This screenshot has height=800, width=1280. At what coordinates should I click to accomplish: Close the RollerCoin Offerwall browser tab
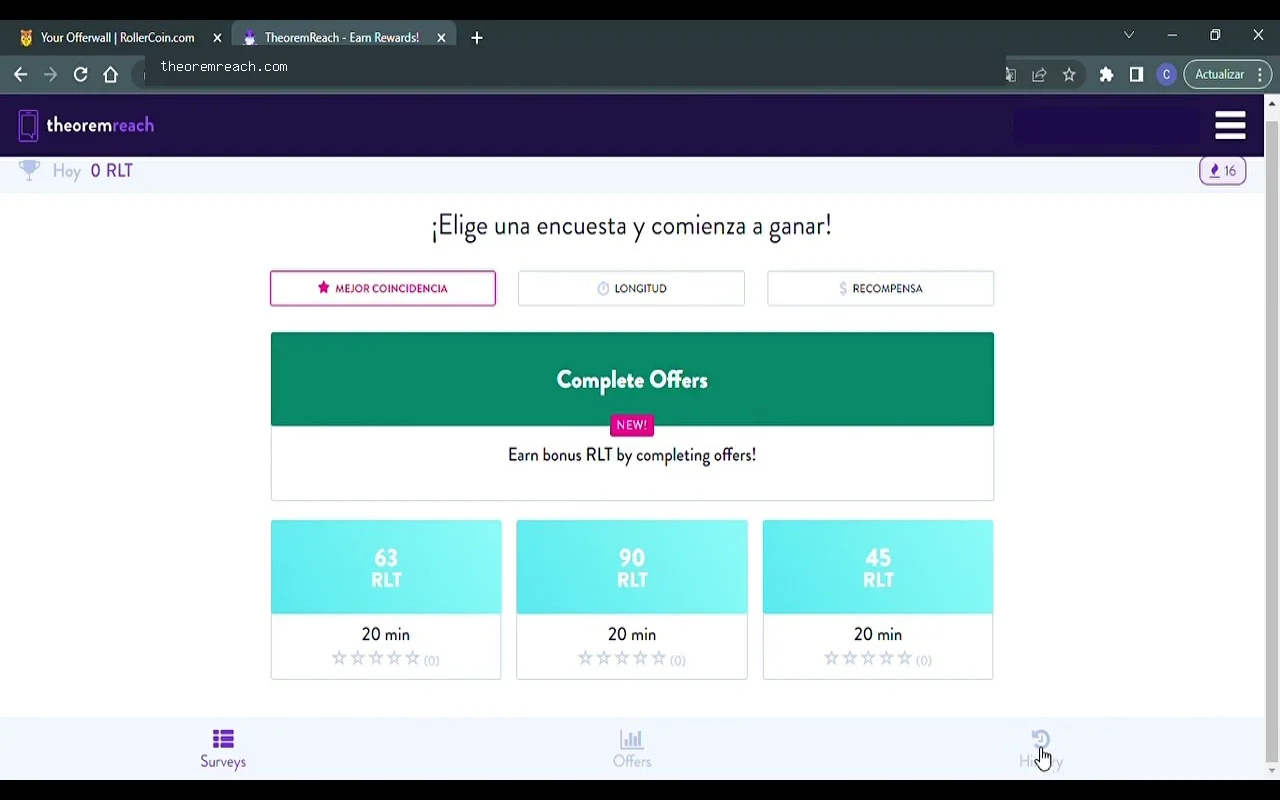[x=217, y=38]
